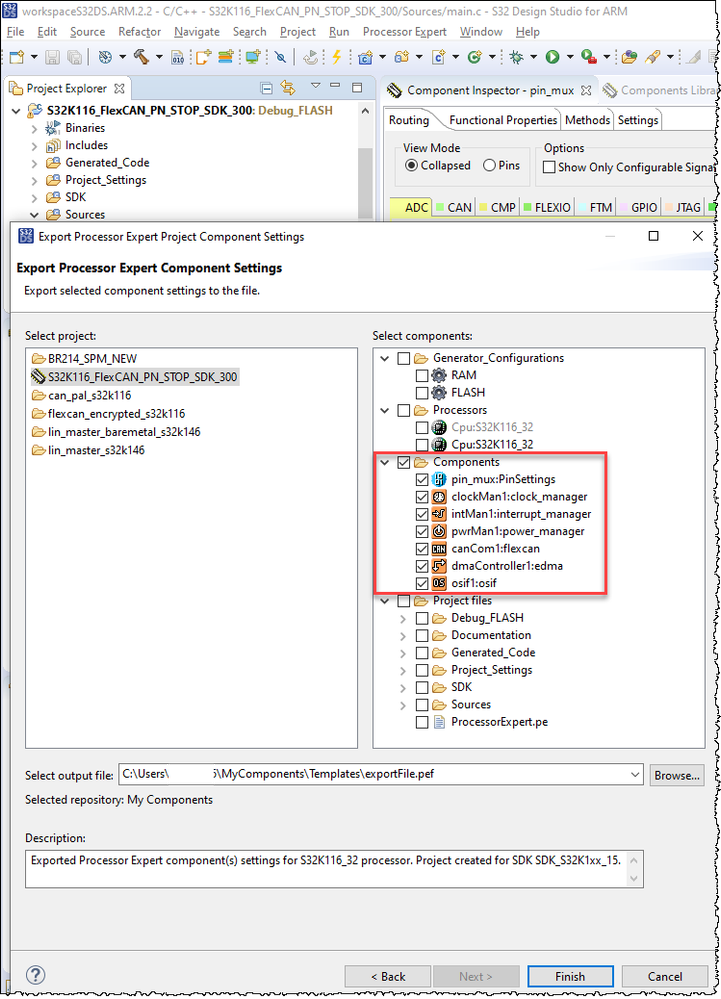Click the Browse button

pyautogui.click(x=676, y=775)
